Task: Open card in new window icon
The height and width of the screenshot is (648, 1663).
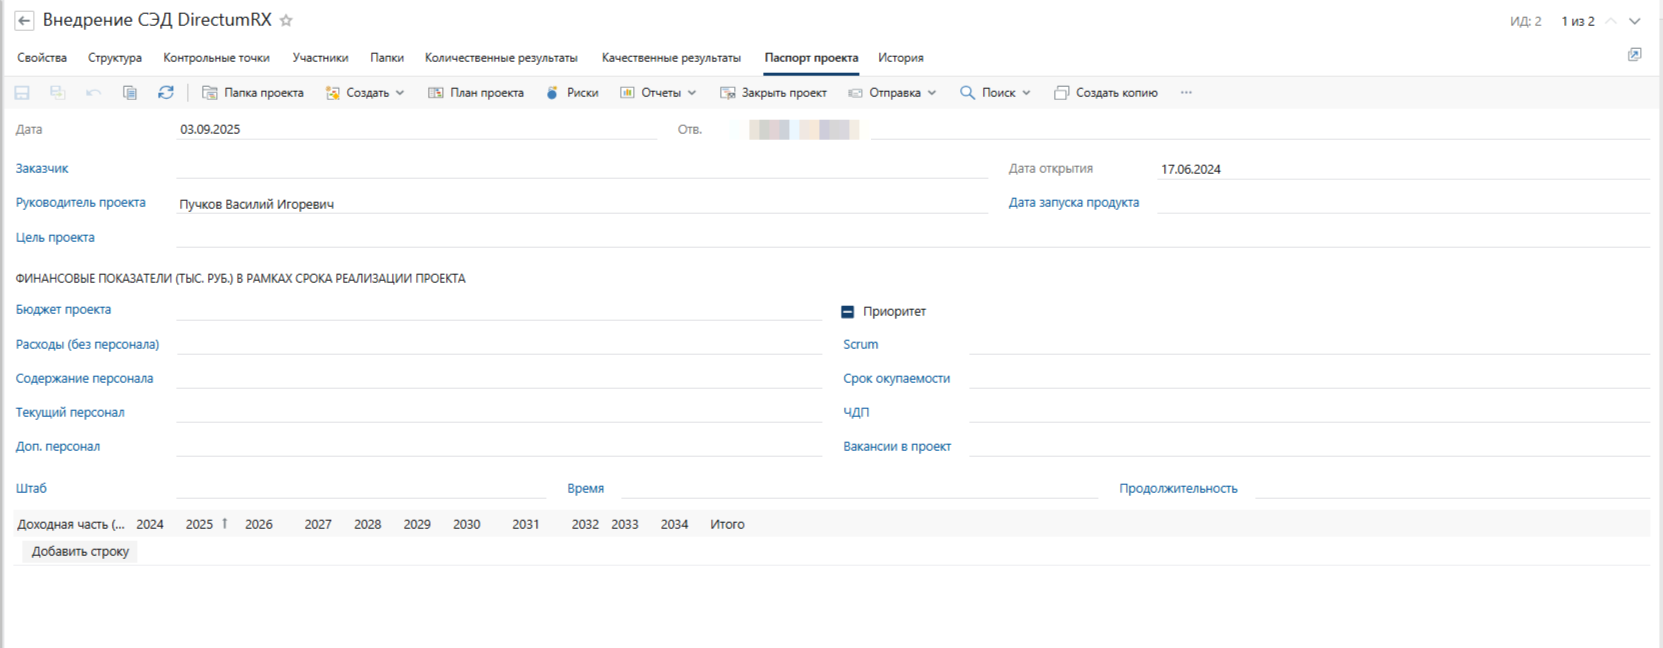Action: tap(1634, 55)
